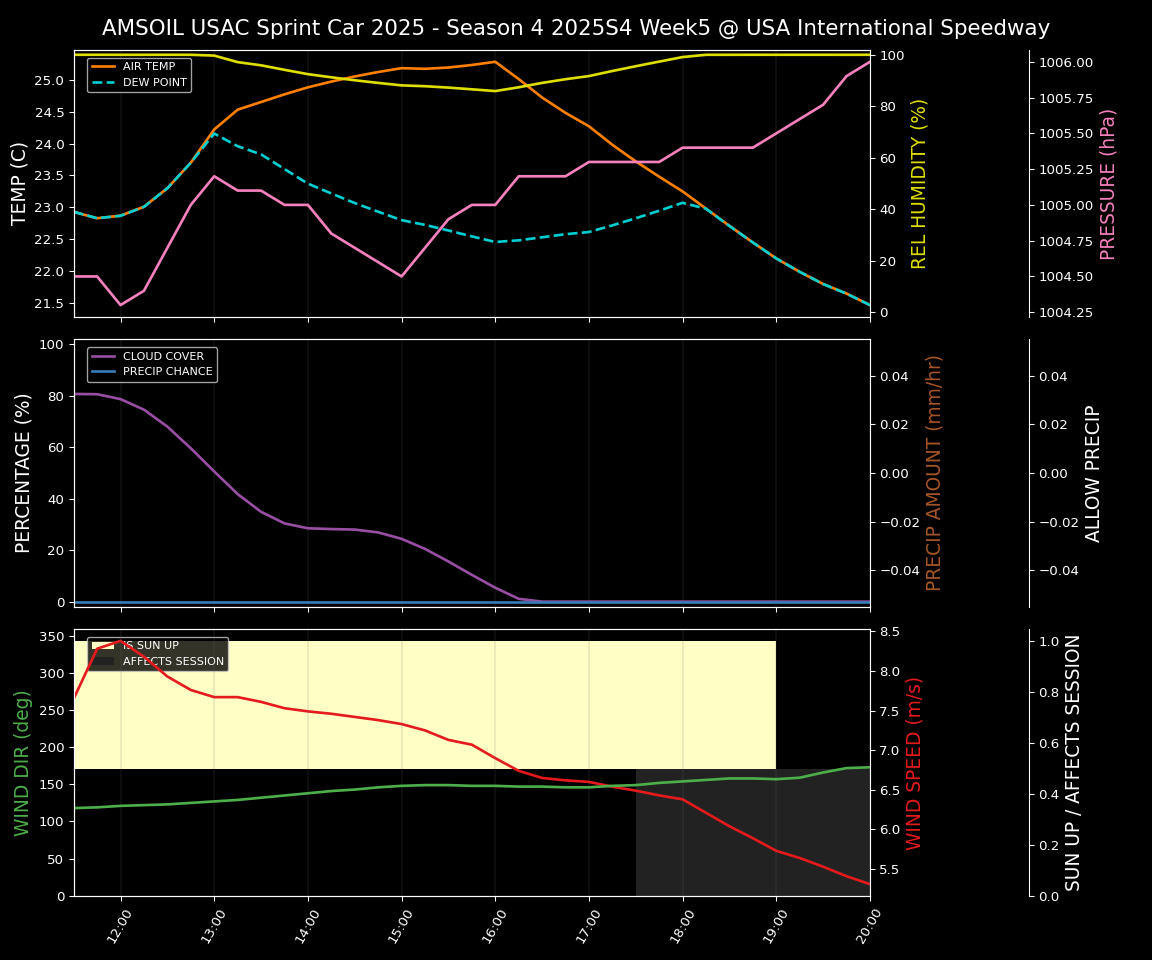The height and width of the screenshot is (960, 1152).
Task: Click the dark shaded affects-session region
Action: click(x=752, y=840)
